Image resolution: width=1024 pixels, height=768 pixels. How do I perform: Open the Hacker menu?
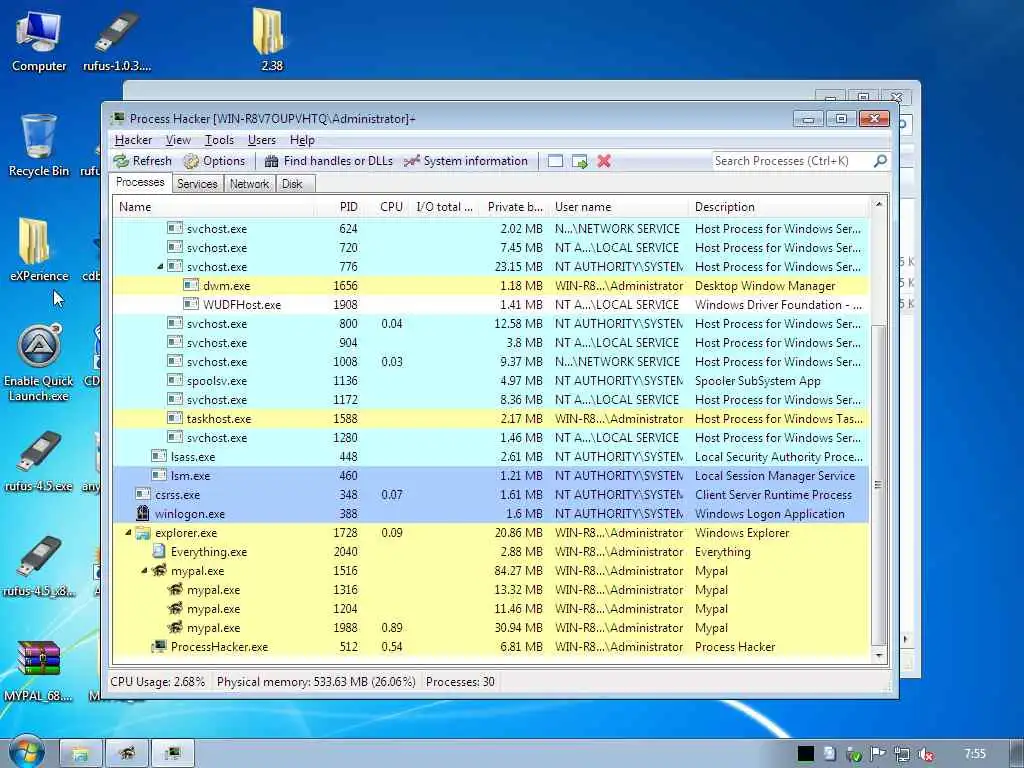coord(133,140)
